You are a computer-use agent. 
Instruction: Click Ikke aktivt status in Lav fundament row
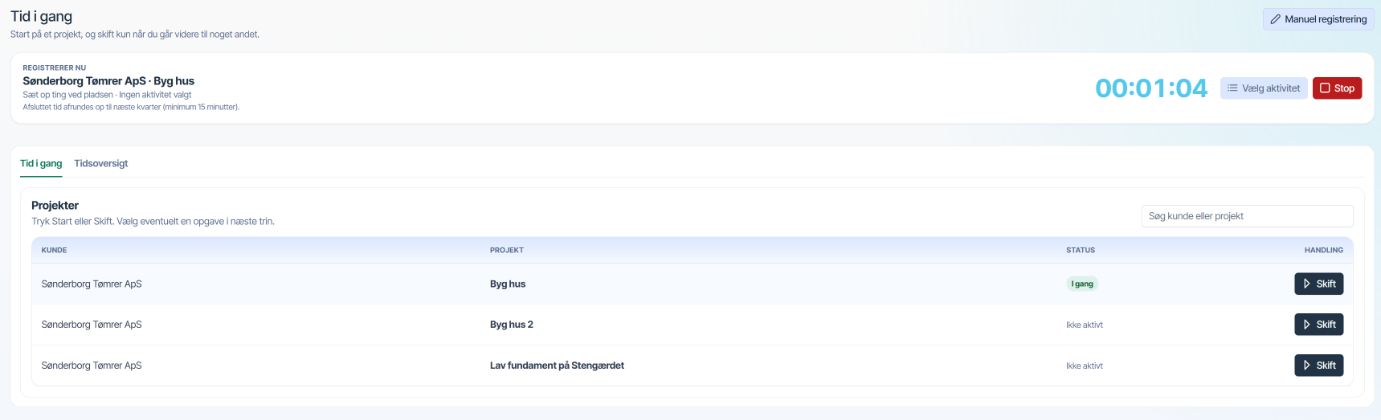[x=1084, y=366]
